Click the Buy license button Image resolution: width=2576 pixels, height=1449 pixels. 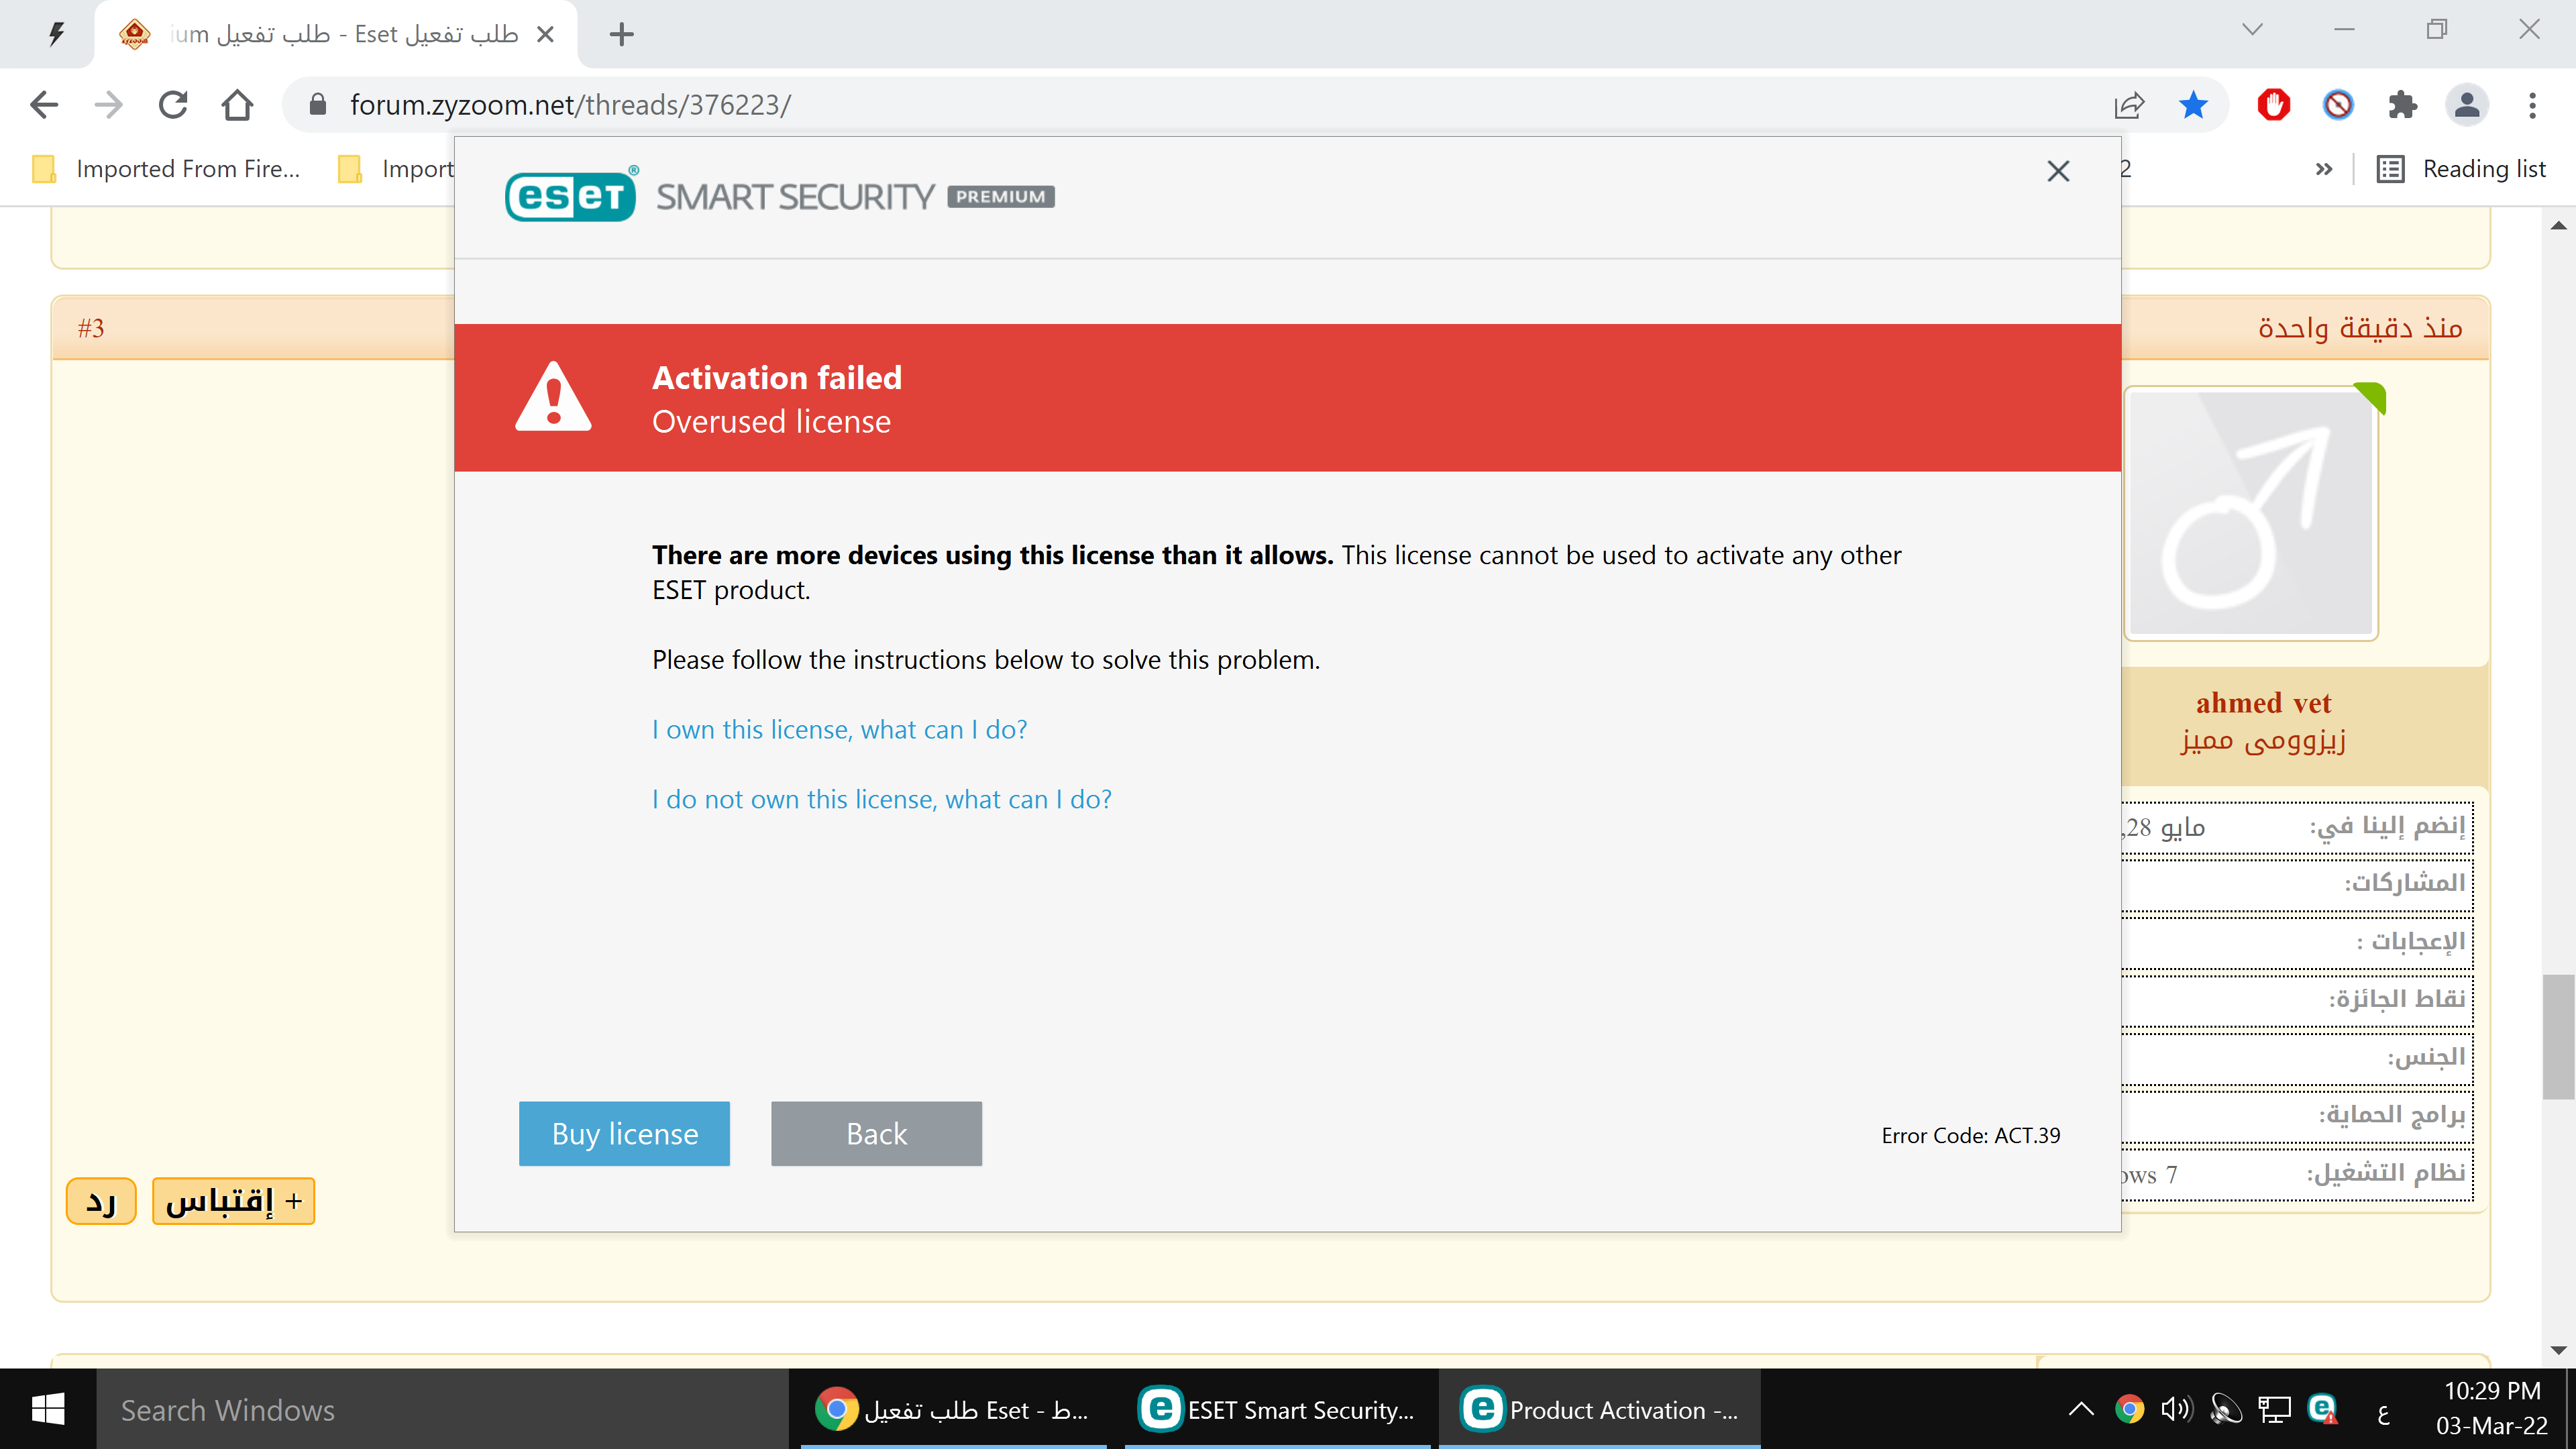[x=624, y=1133]
